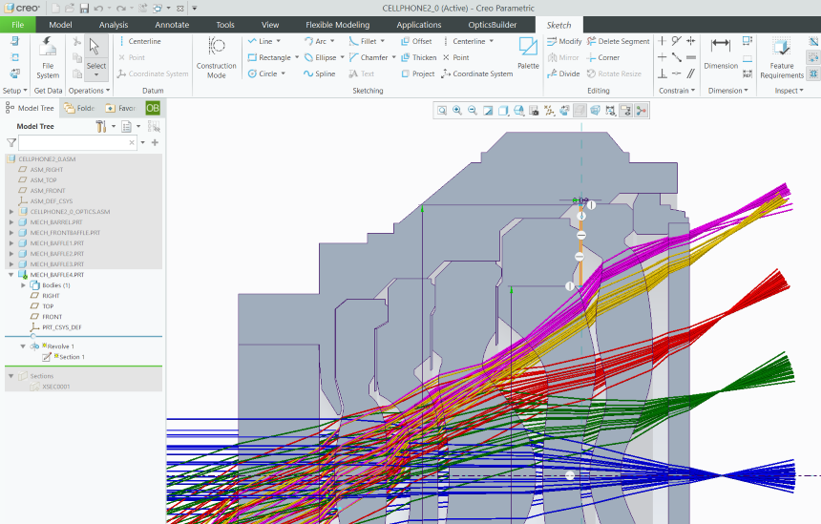This screenshot has width=821, height=524.
Task: Click Zoom In in graphics toolbar
Action: [x=457, y=111]
